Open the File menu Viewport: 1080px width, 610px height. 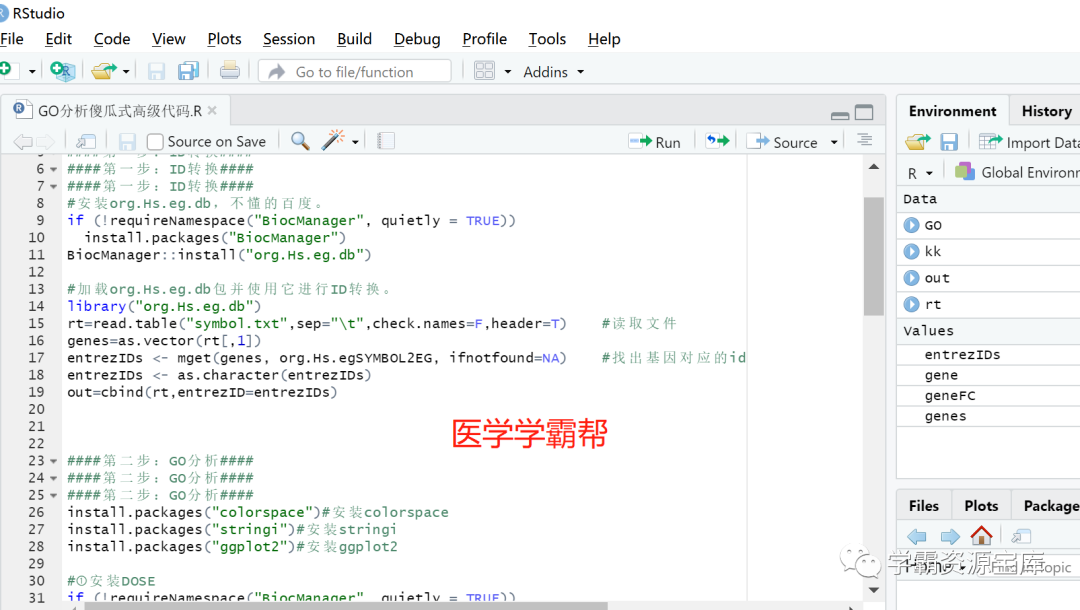click(x=12, y=39)
